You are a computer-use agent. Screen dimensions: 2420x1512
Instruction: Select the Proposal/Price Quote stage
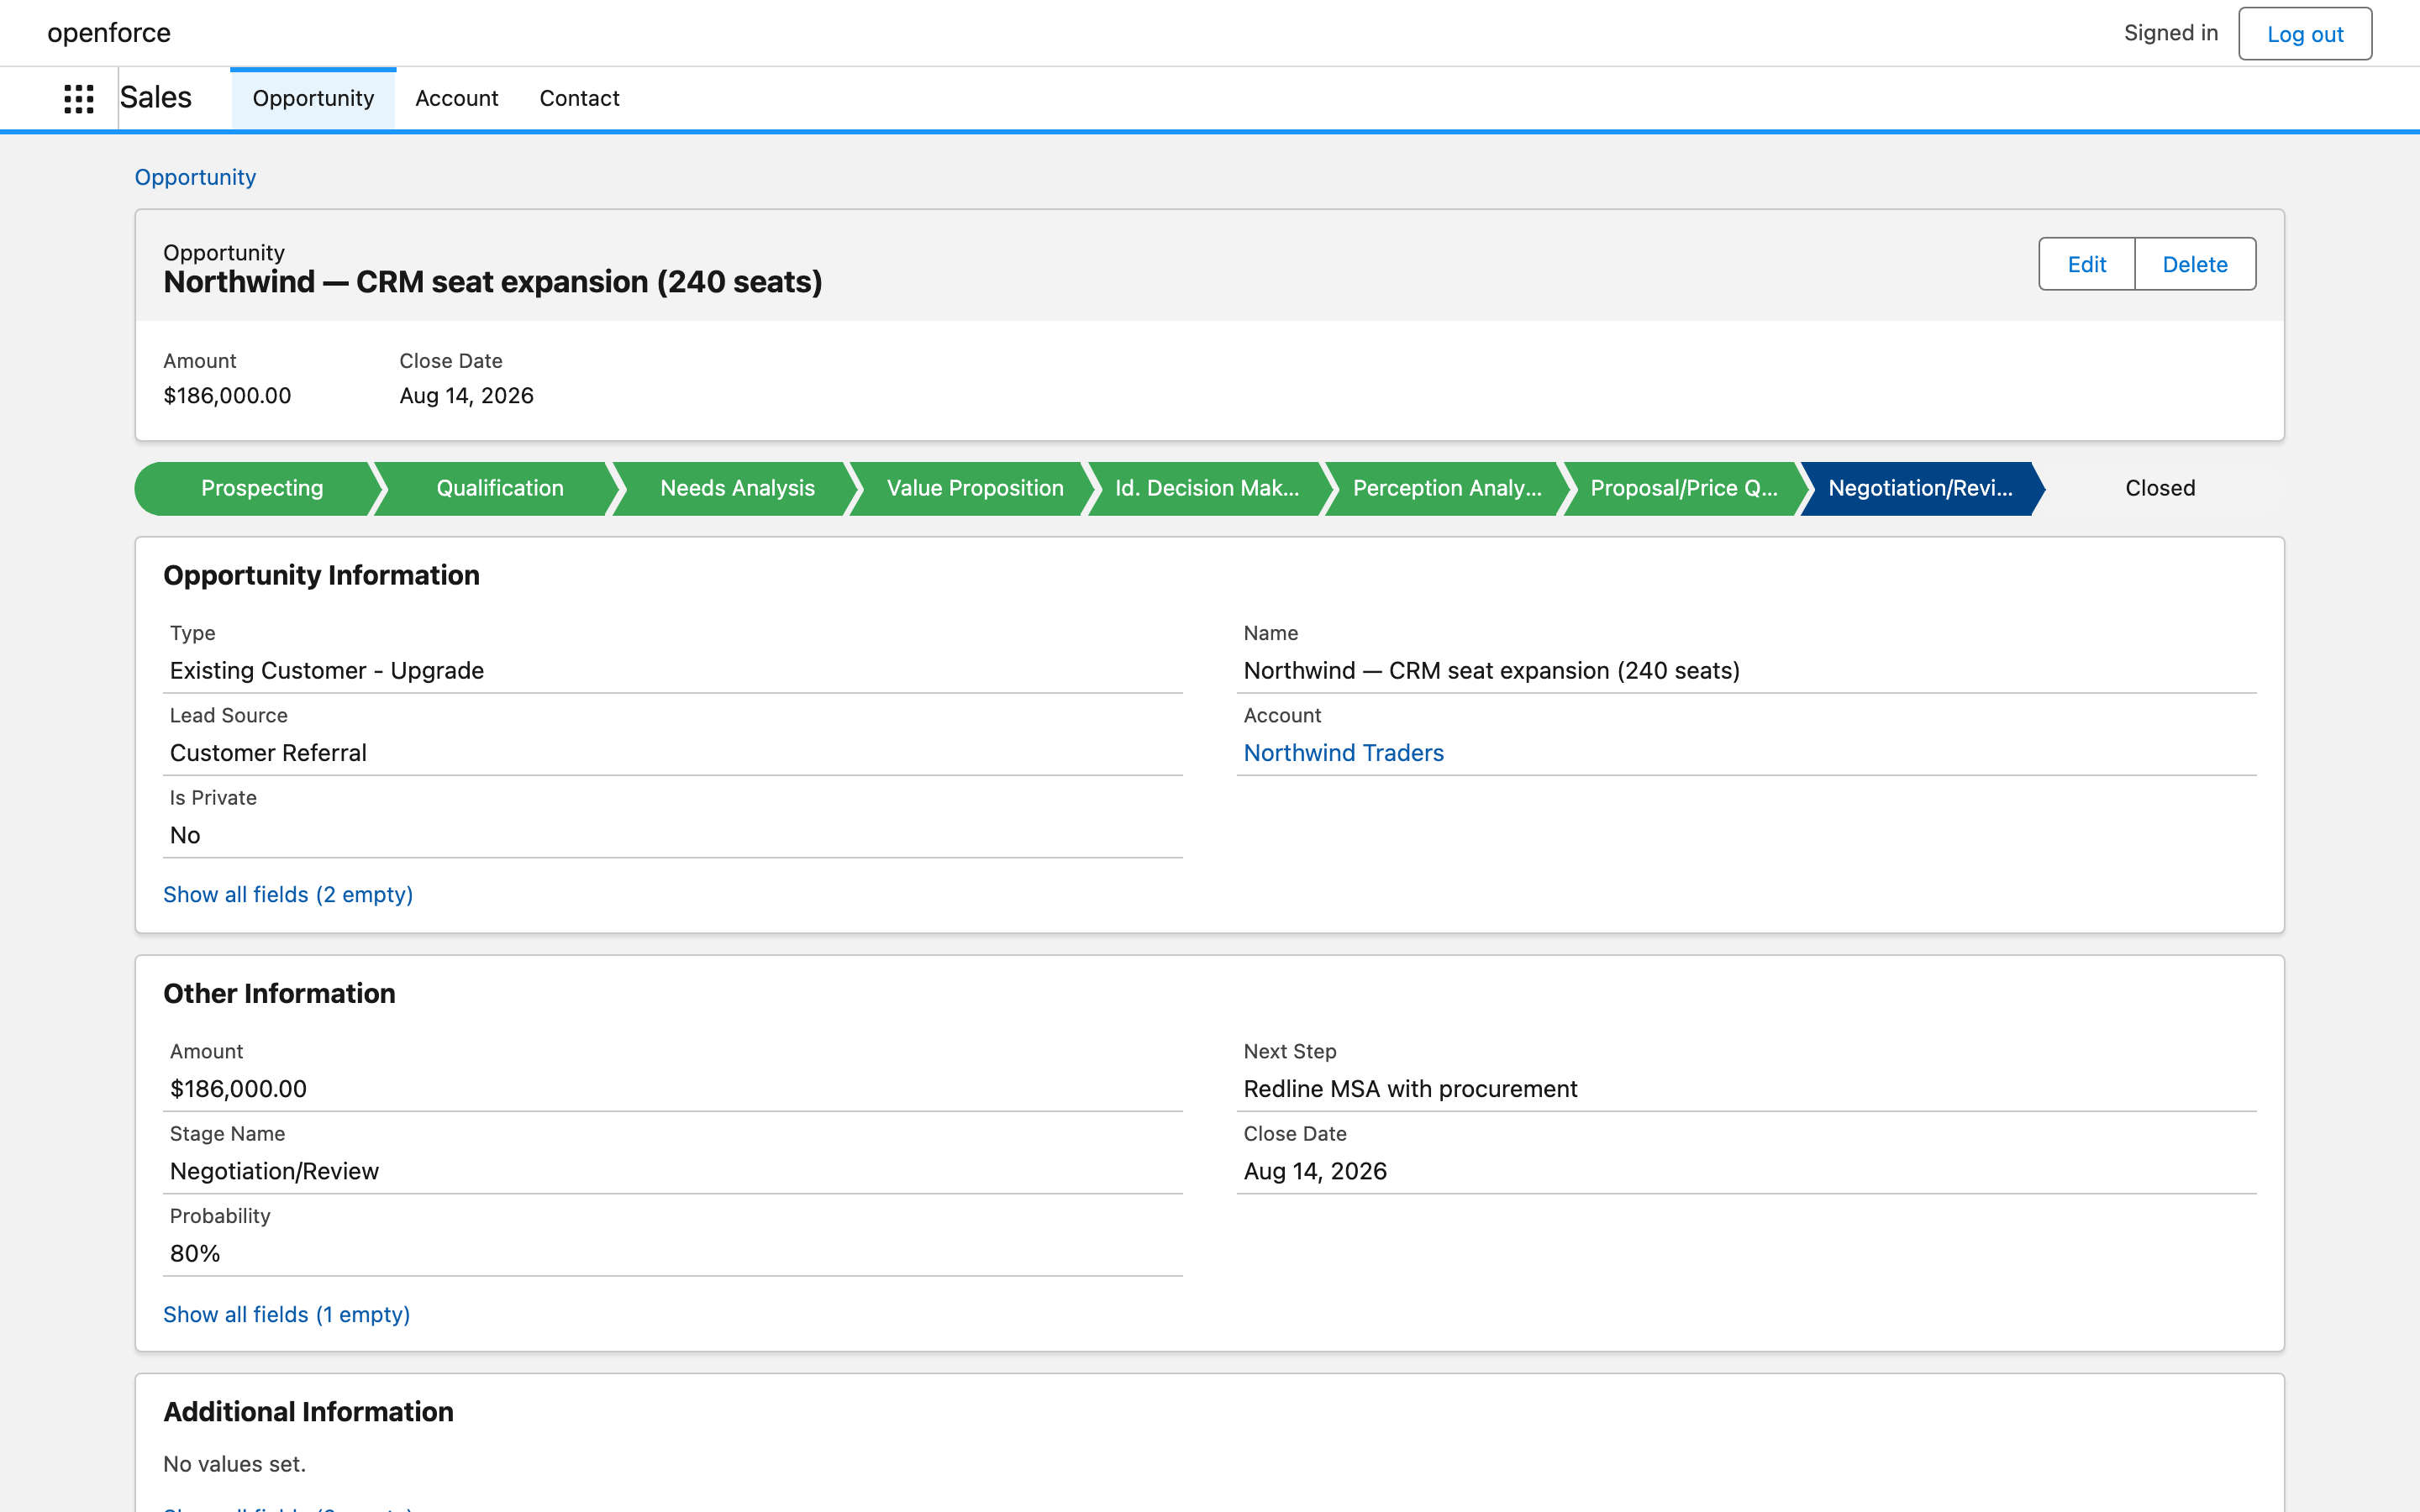coord(1684,488)
